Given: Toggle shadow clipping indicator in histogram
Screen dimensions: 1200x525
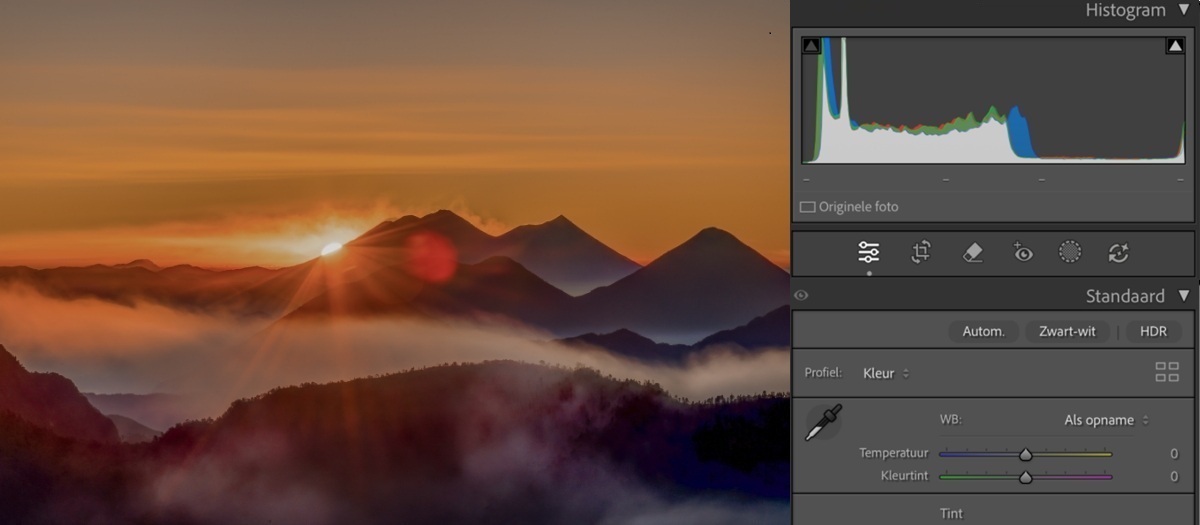Looking at the screenshot, I should click(x=811, y=46).
